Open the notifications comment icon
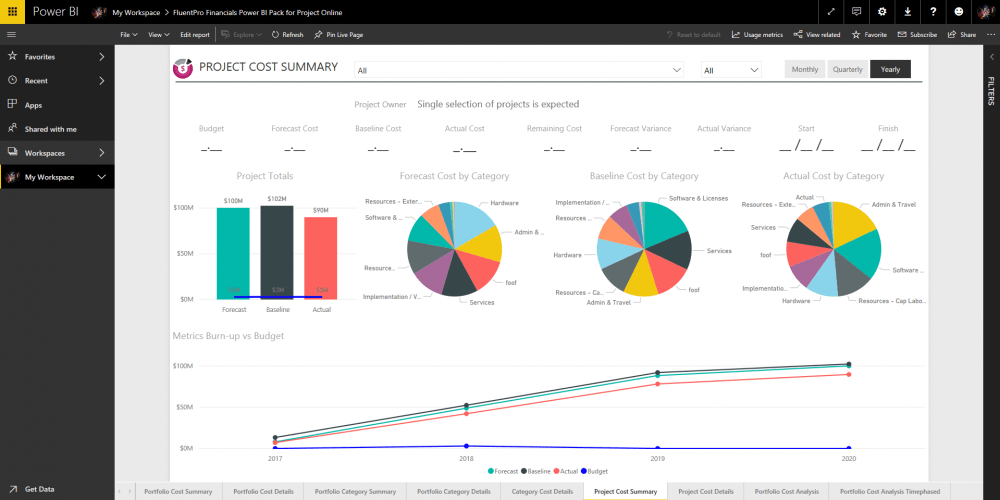 pyautogui.click(x=857, y=12)
